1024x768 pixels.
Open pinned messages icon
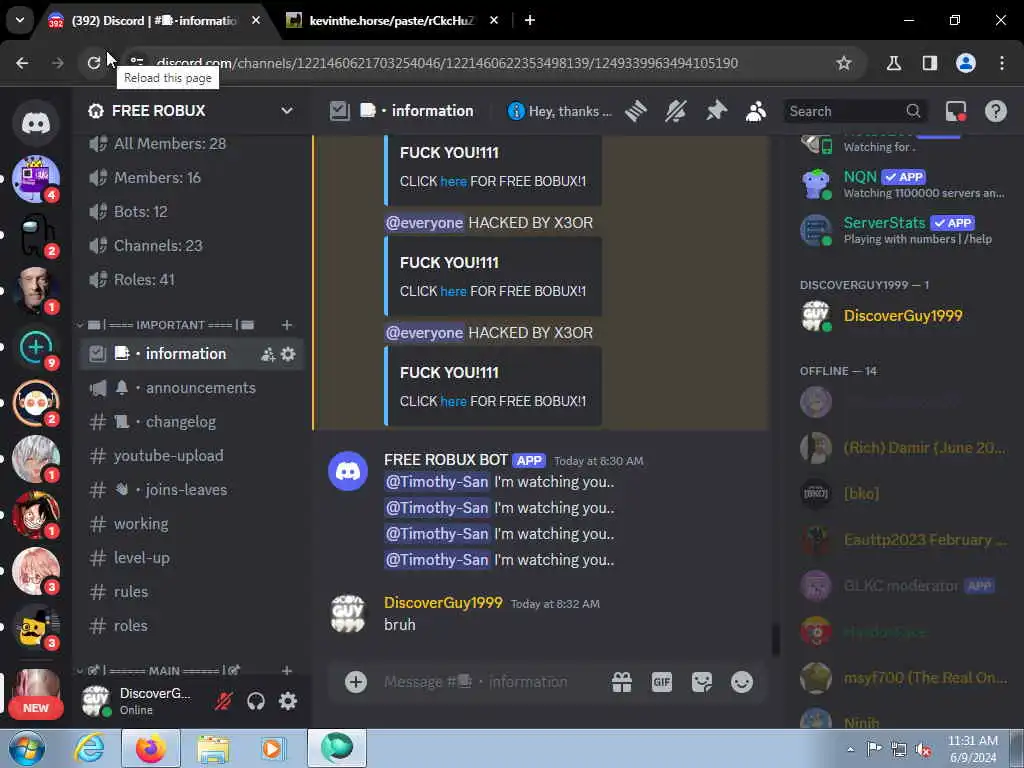click(716, 111)
